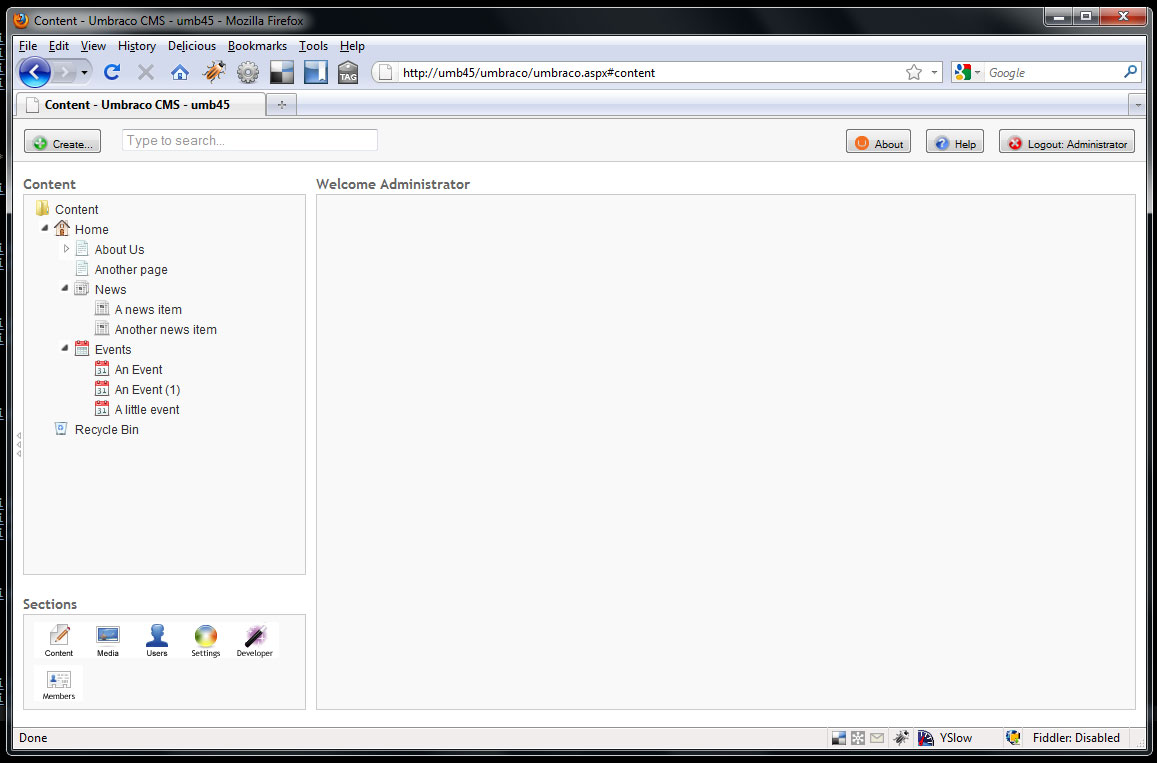Reload the page with the refresh icon
1157x763 pixels.
point(112,72)
